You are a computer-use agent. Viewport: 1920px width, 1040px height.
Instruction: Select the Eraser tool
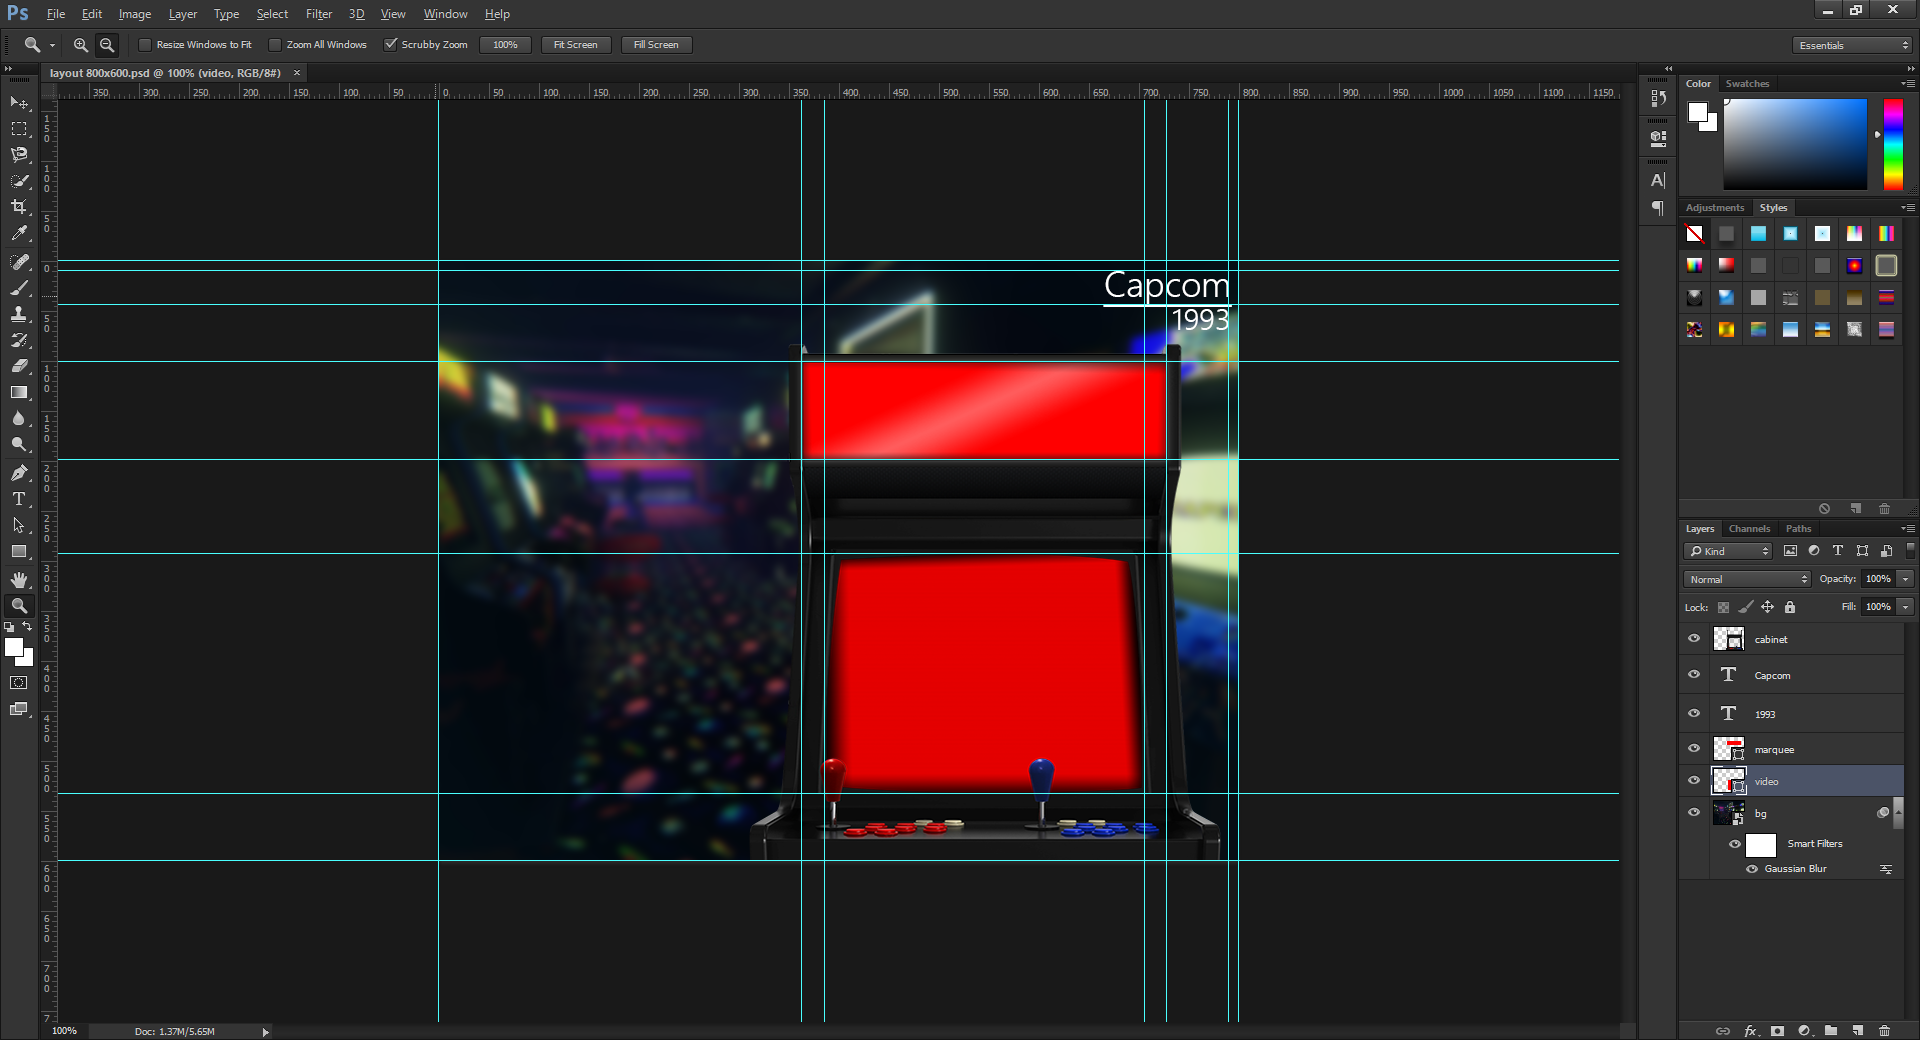pyautogui.click(x=19, y=366)
